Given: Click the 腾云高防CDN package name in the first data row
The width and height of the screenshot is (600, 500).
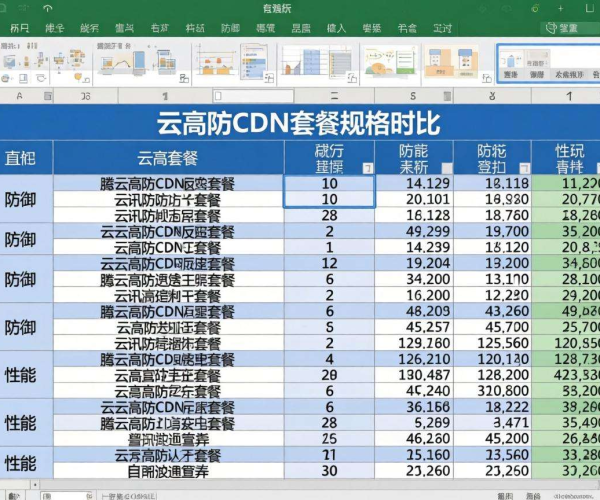Looking at the screenshot, I should pos(168,184).
